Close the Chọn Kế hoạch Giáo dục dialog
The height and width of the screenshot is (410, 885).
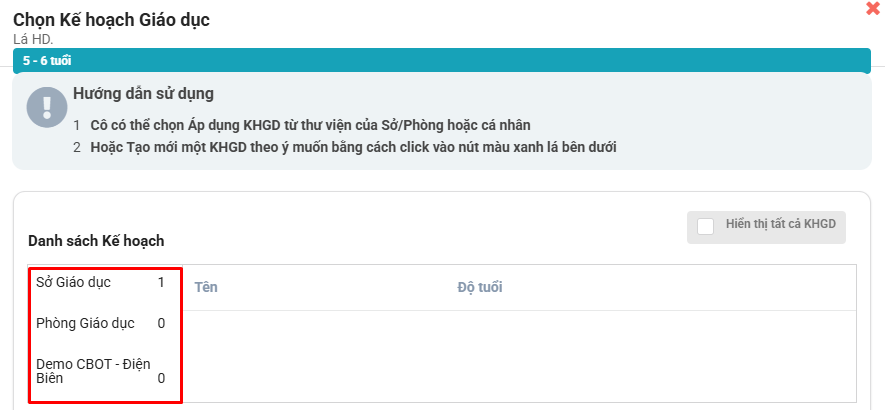(x=872, y=8)
